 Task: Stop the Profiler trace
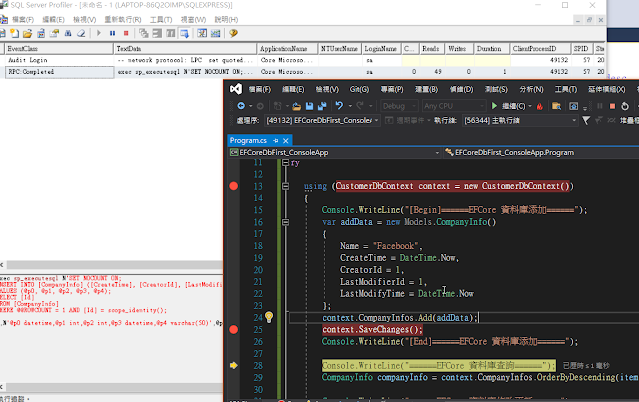[126, 33]
